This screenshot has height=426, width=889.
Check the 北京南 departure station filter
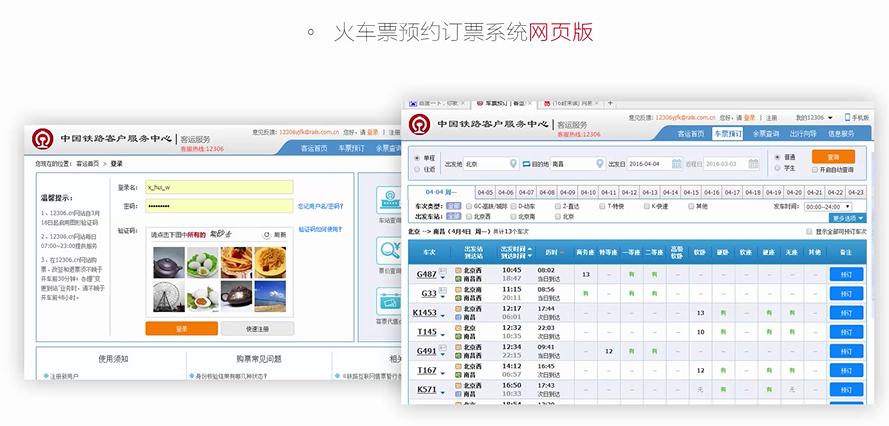point(513,217)
